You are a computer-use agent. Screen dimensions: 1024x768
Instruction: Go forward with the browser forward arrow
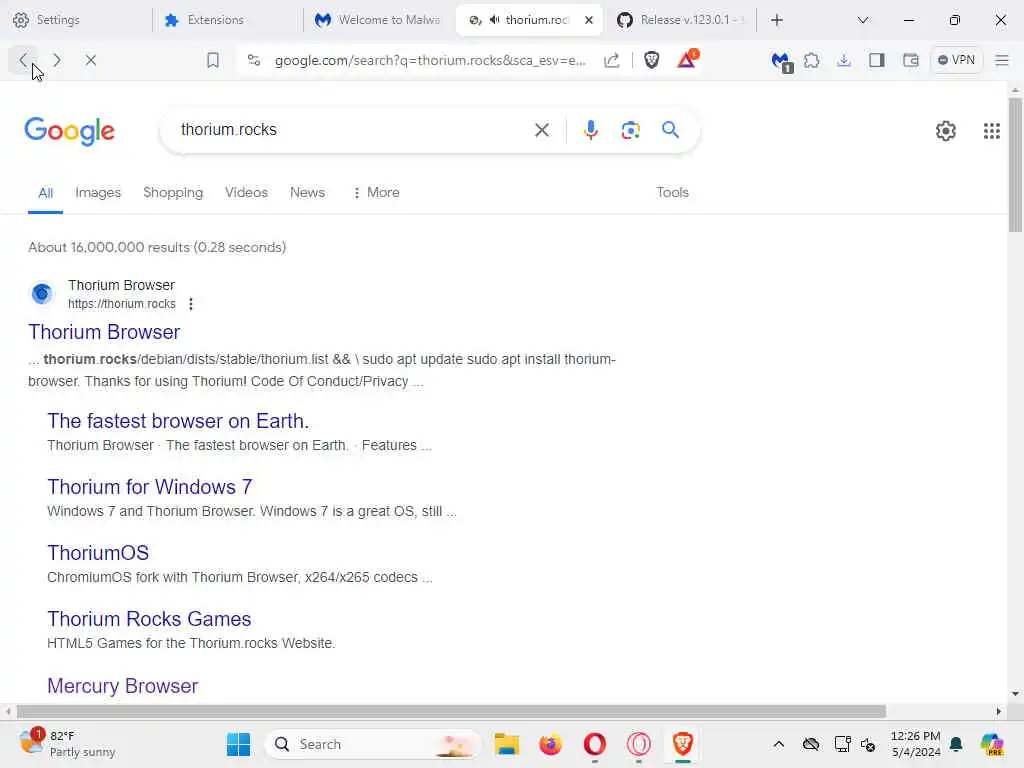pyautogui.click(x=57, y=60)
